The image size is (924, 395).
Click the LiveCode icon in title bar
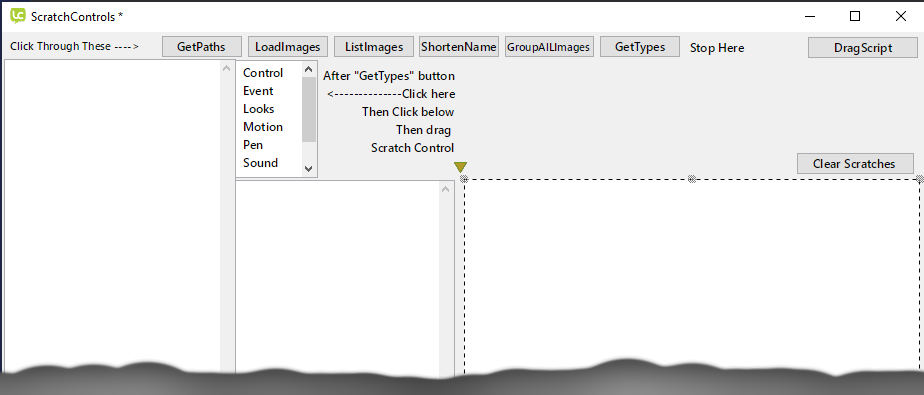pos(18,16)
